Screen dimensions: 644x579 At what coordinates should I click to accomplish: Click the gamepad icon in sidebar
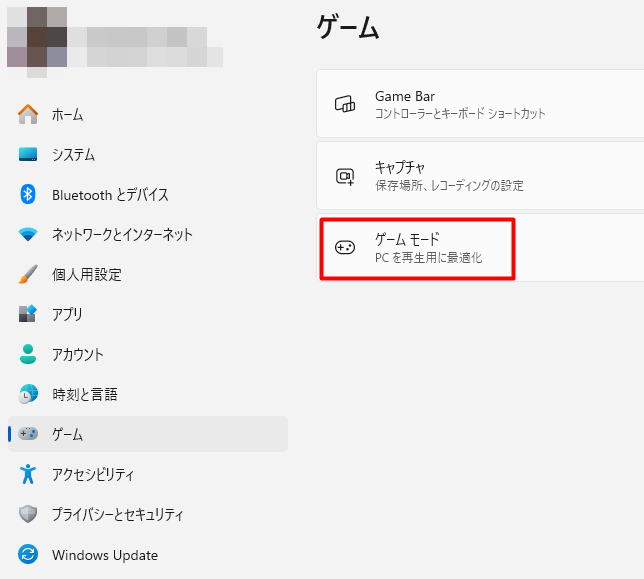point(28,434)
